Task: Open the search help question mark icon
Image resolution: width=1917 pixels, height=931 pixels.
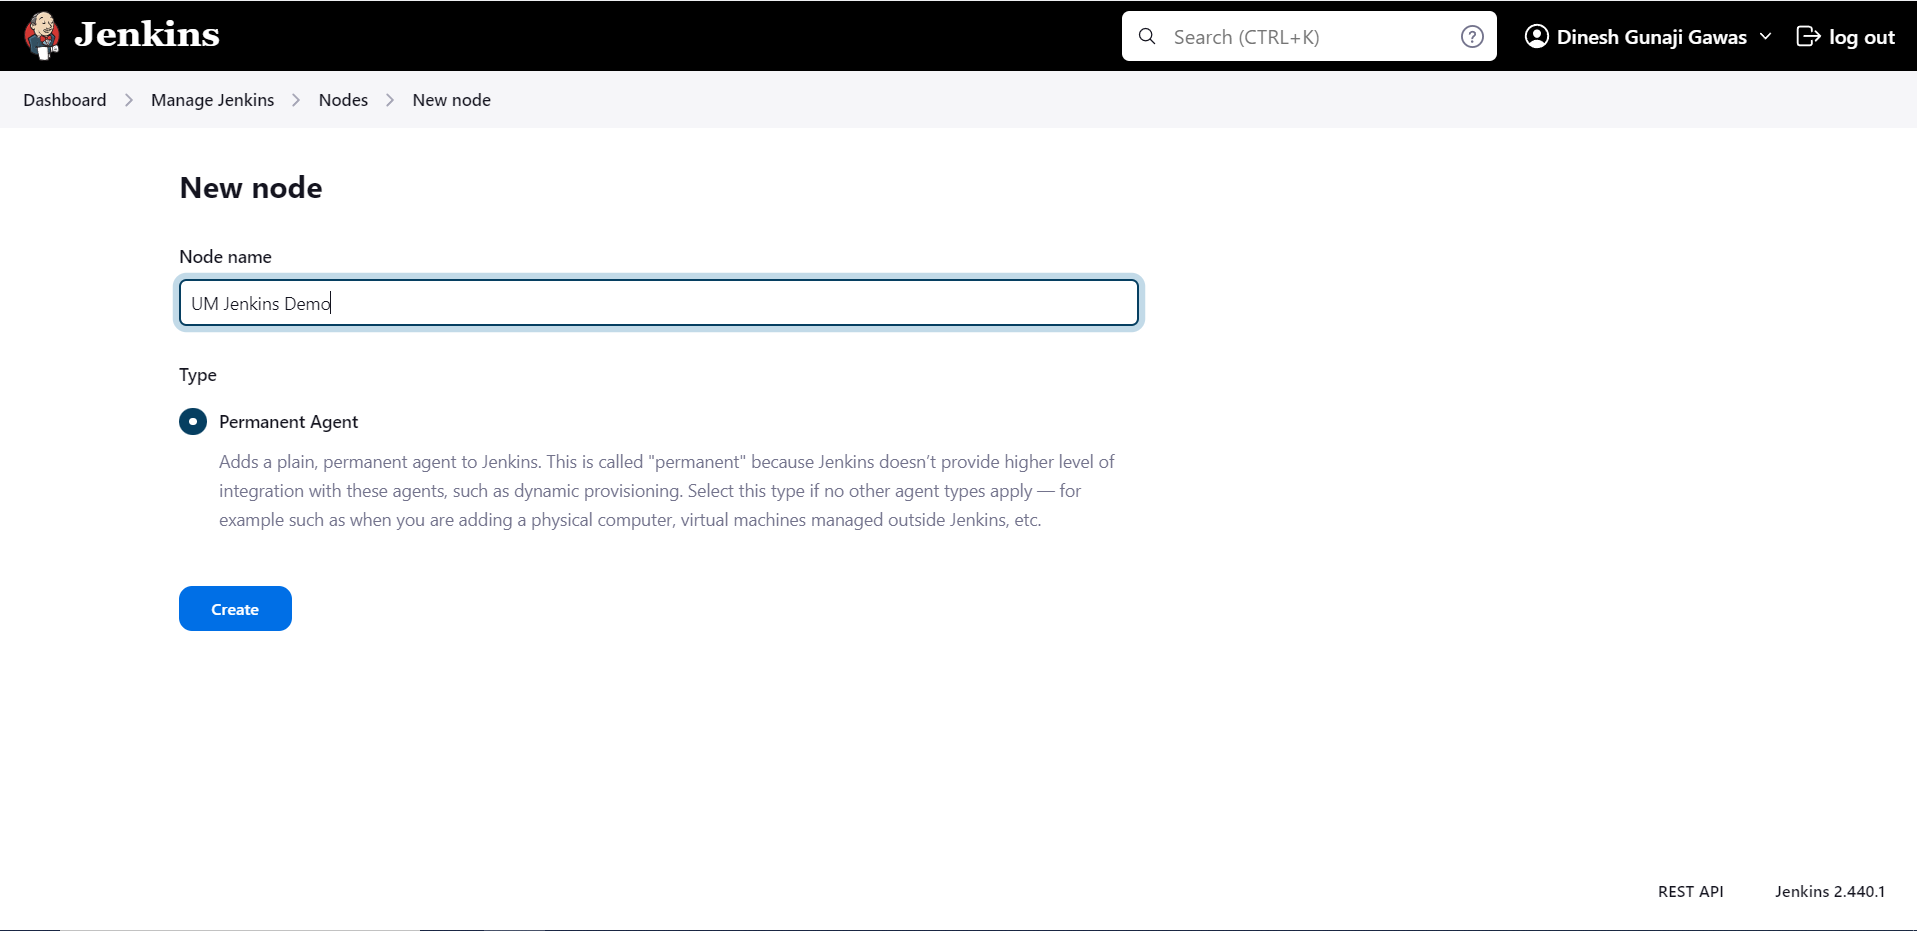Action: [x=1472, y=37]
